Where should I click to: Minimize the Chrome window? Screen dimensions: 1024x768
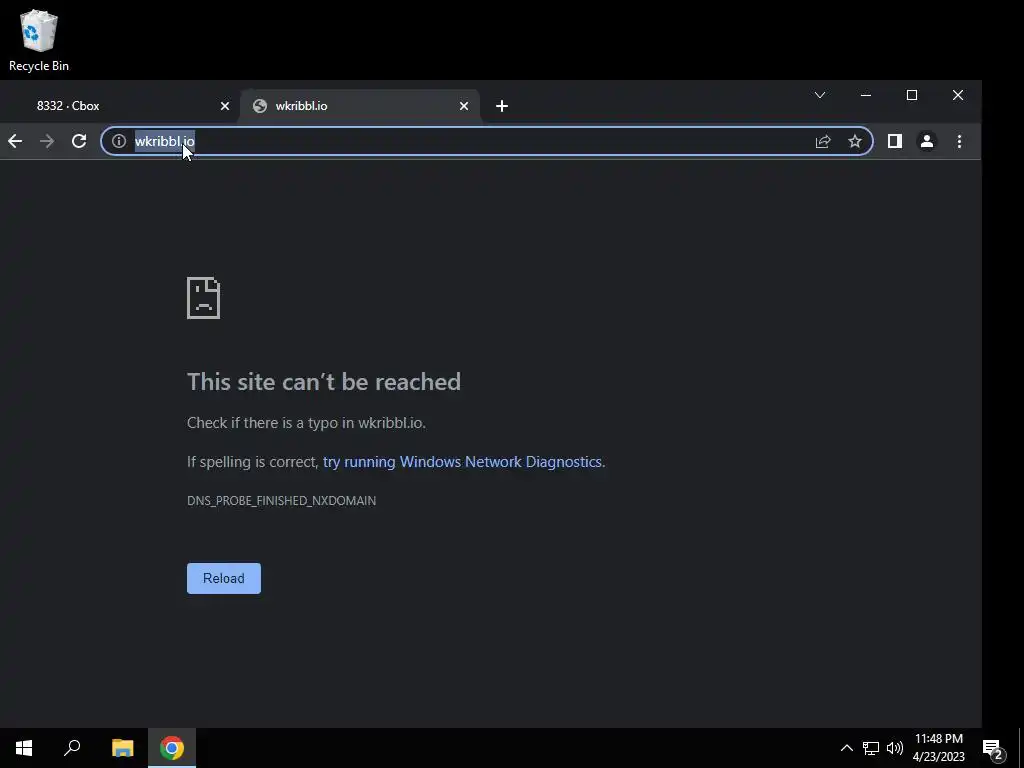tap(866, 95)
